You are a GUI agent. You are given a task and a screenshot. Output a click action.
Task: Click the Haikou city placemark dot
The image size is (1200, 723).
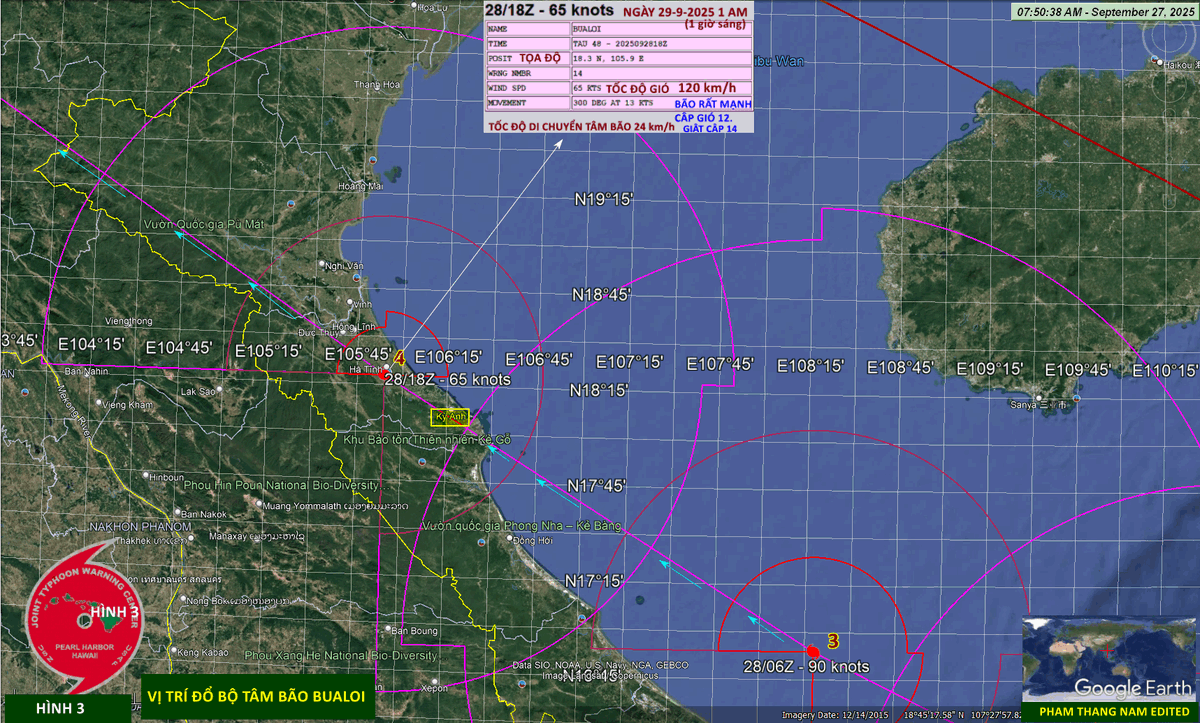pyautogui.click(x=1158, y=63)
